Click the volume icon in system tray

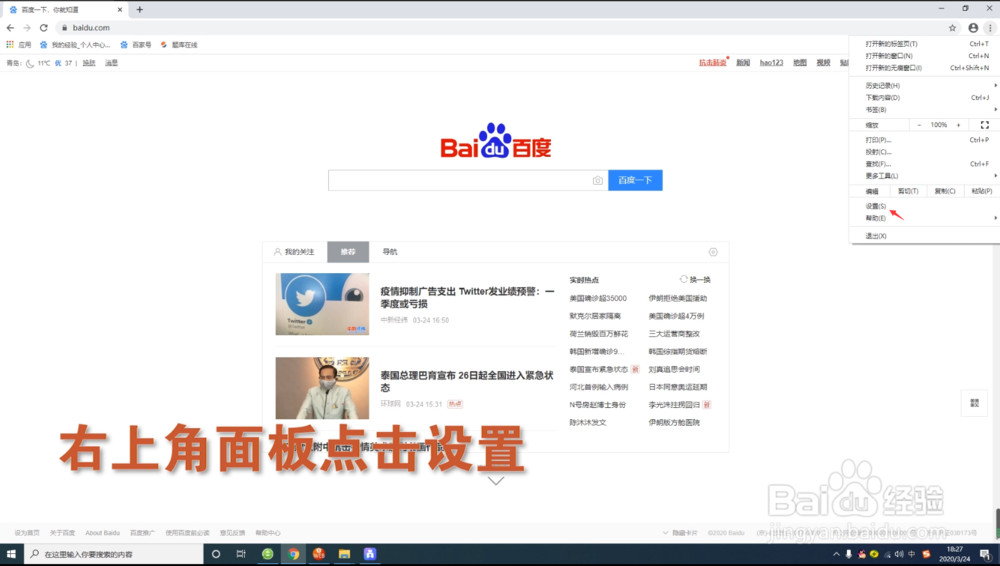(899, 554)
